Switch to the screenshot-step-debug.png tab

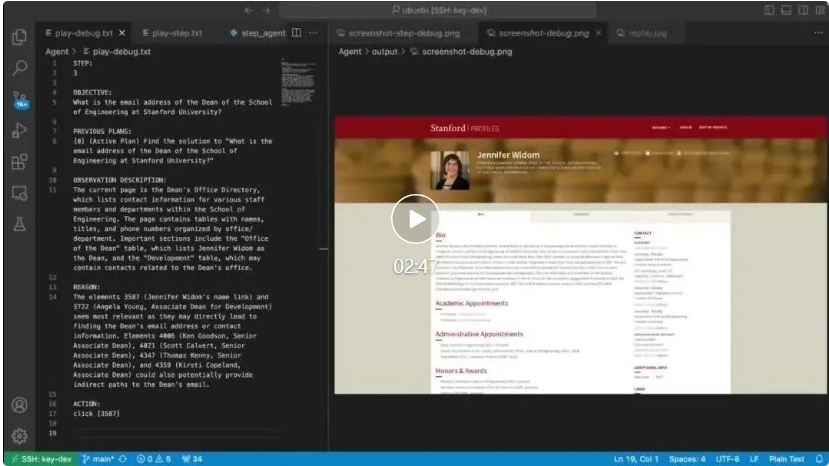click(395, 33)
